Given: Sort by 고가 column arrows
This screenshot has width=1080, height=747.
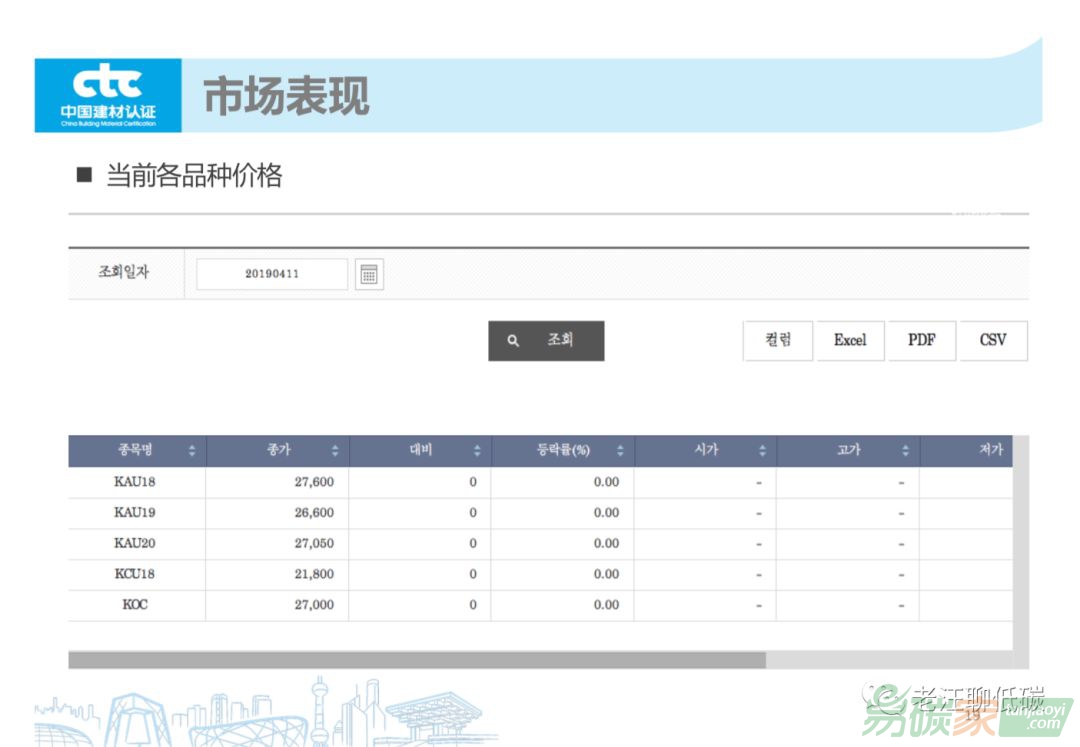Looking at the screenshot, I should 905,452.
